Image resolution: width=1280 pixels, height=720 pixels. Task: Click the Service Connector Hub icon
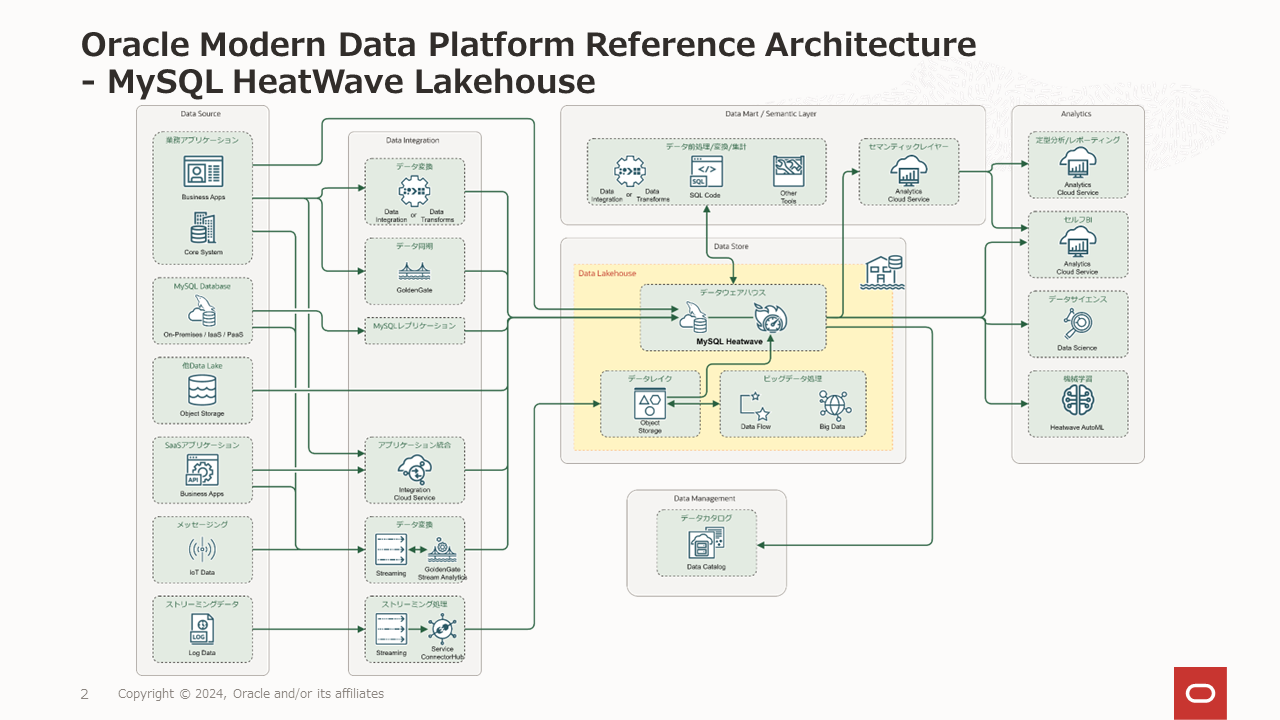pyautogui.click(x=443, y=630)
